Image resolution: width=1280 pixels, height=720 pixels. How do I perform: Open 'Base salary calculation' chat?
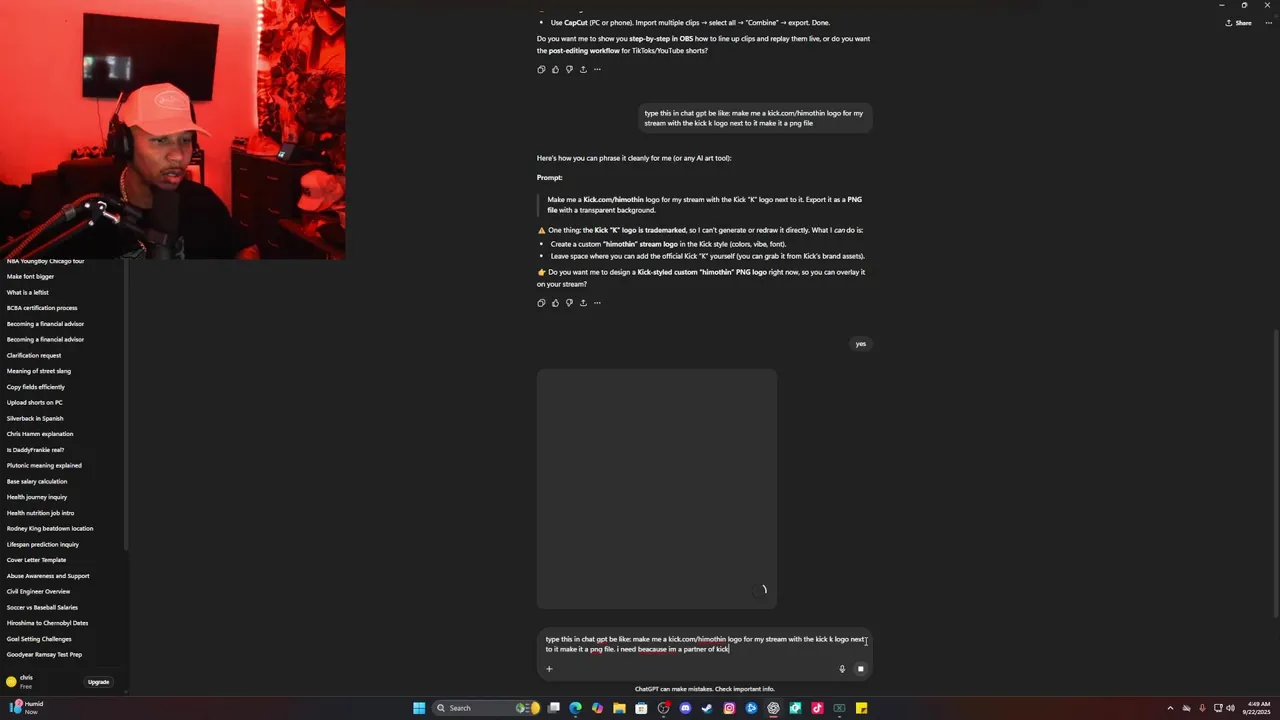(x=37, y=482)
